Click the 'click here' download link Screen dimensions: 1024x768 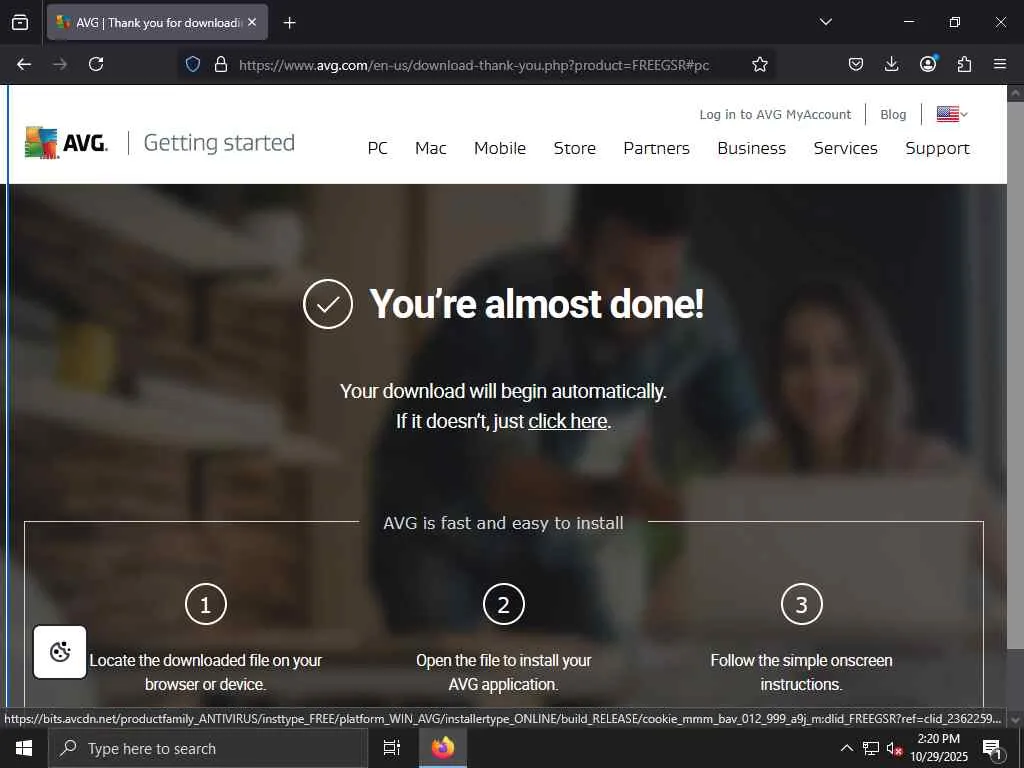click(x=568, y=421)
